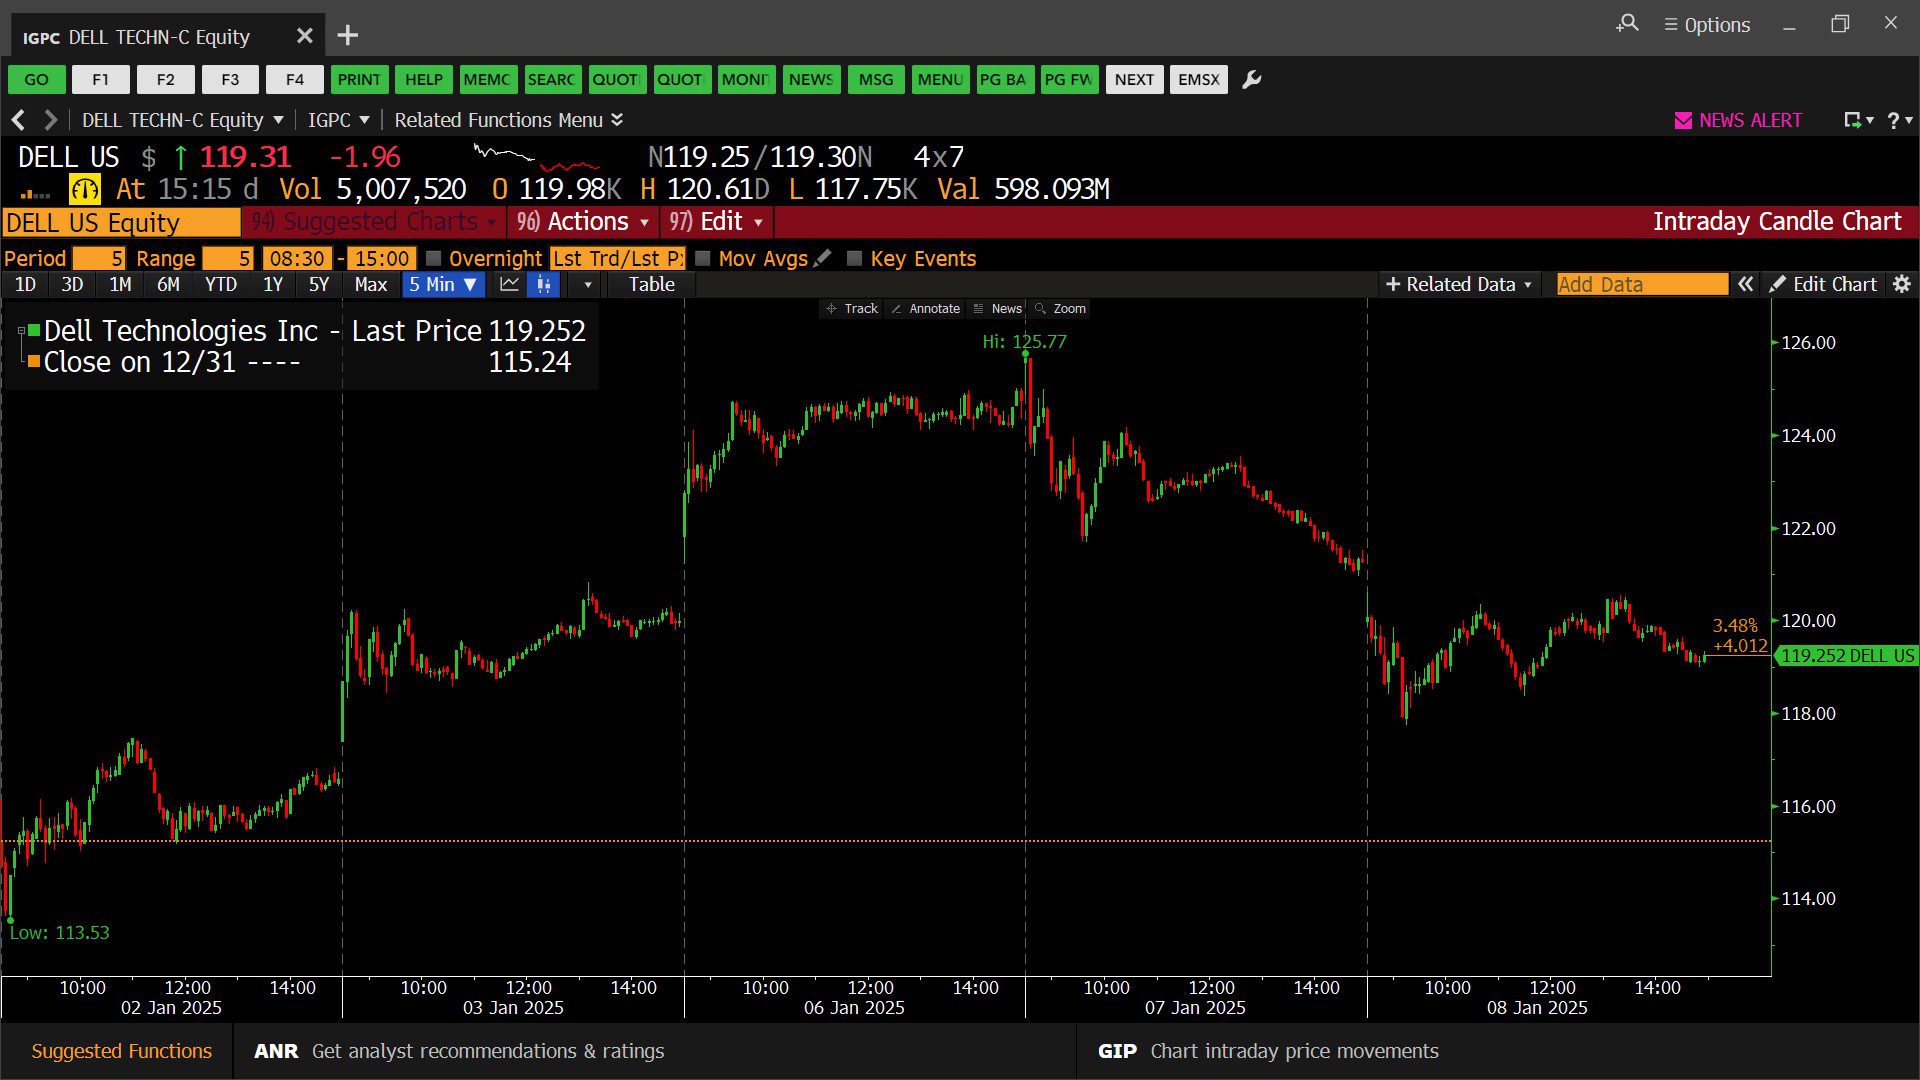Select the YTD range tab
This screenshot has height=1080, width=1920.
click(220, 285)
